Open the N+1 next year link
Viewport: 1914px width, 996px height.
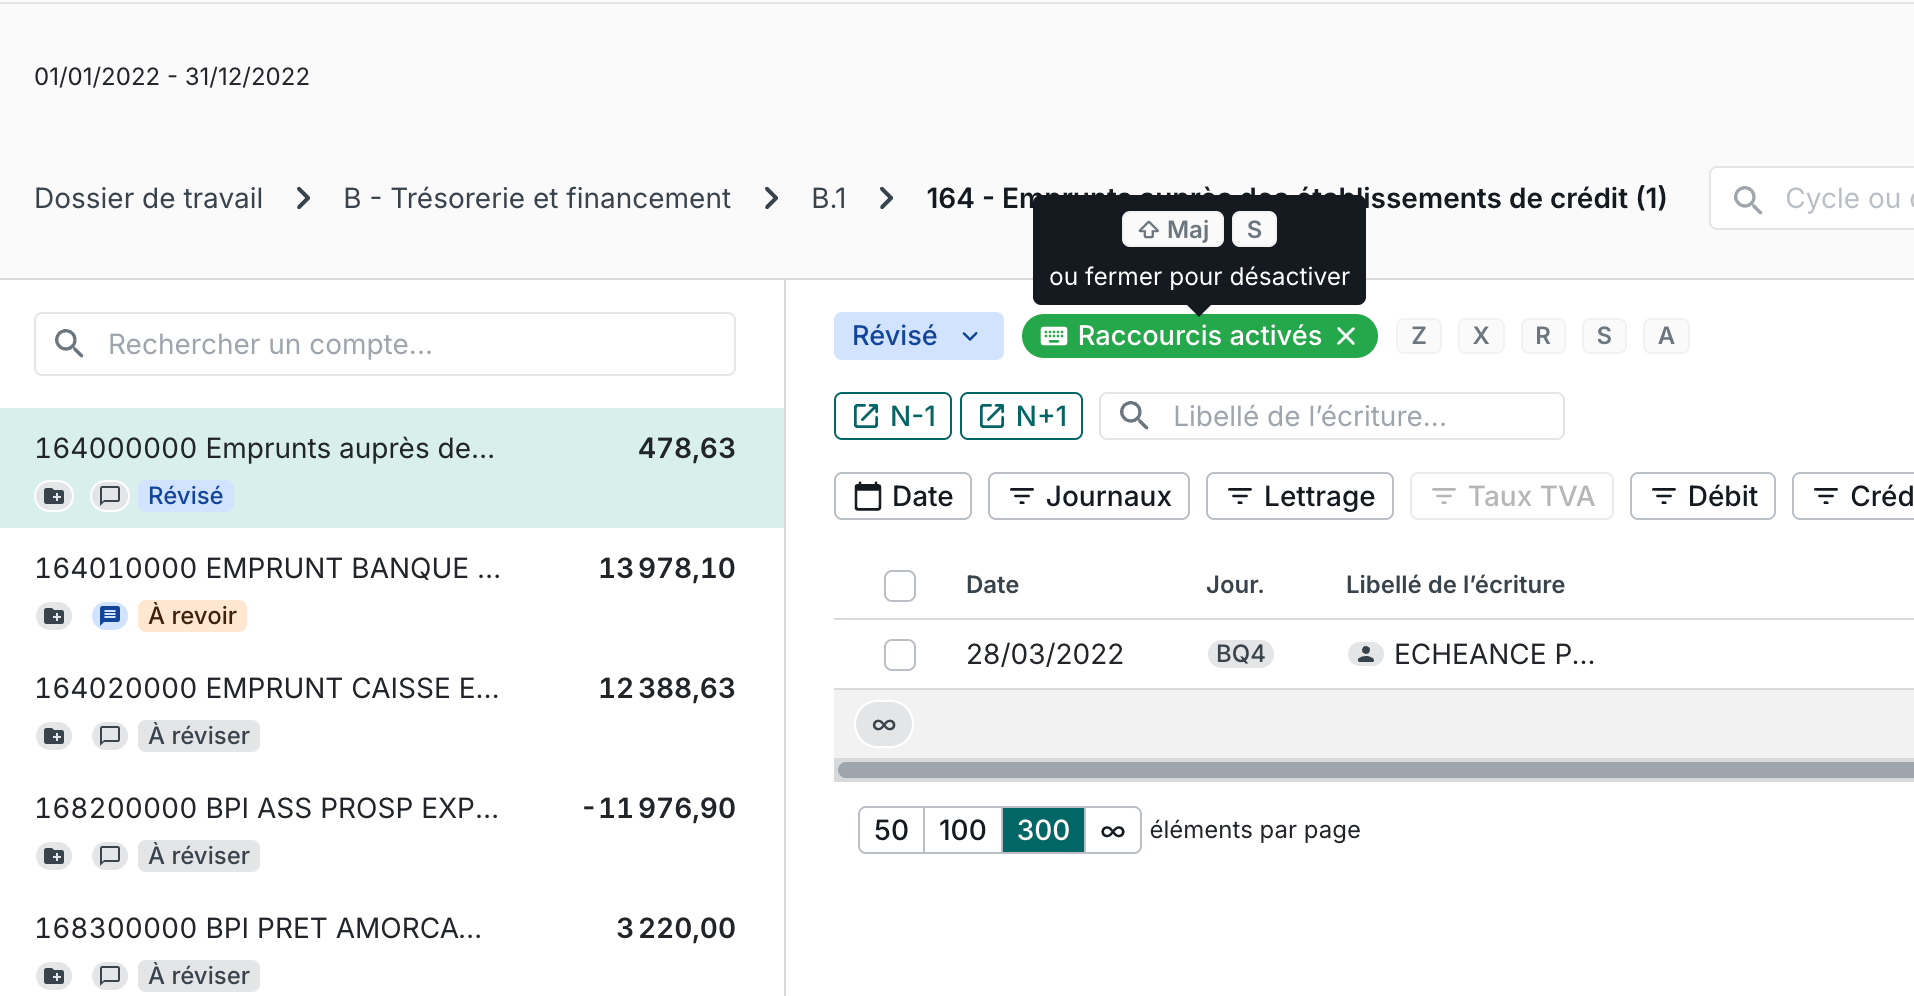1021,416
